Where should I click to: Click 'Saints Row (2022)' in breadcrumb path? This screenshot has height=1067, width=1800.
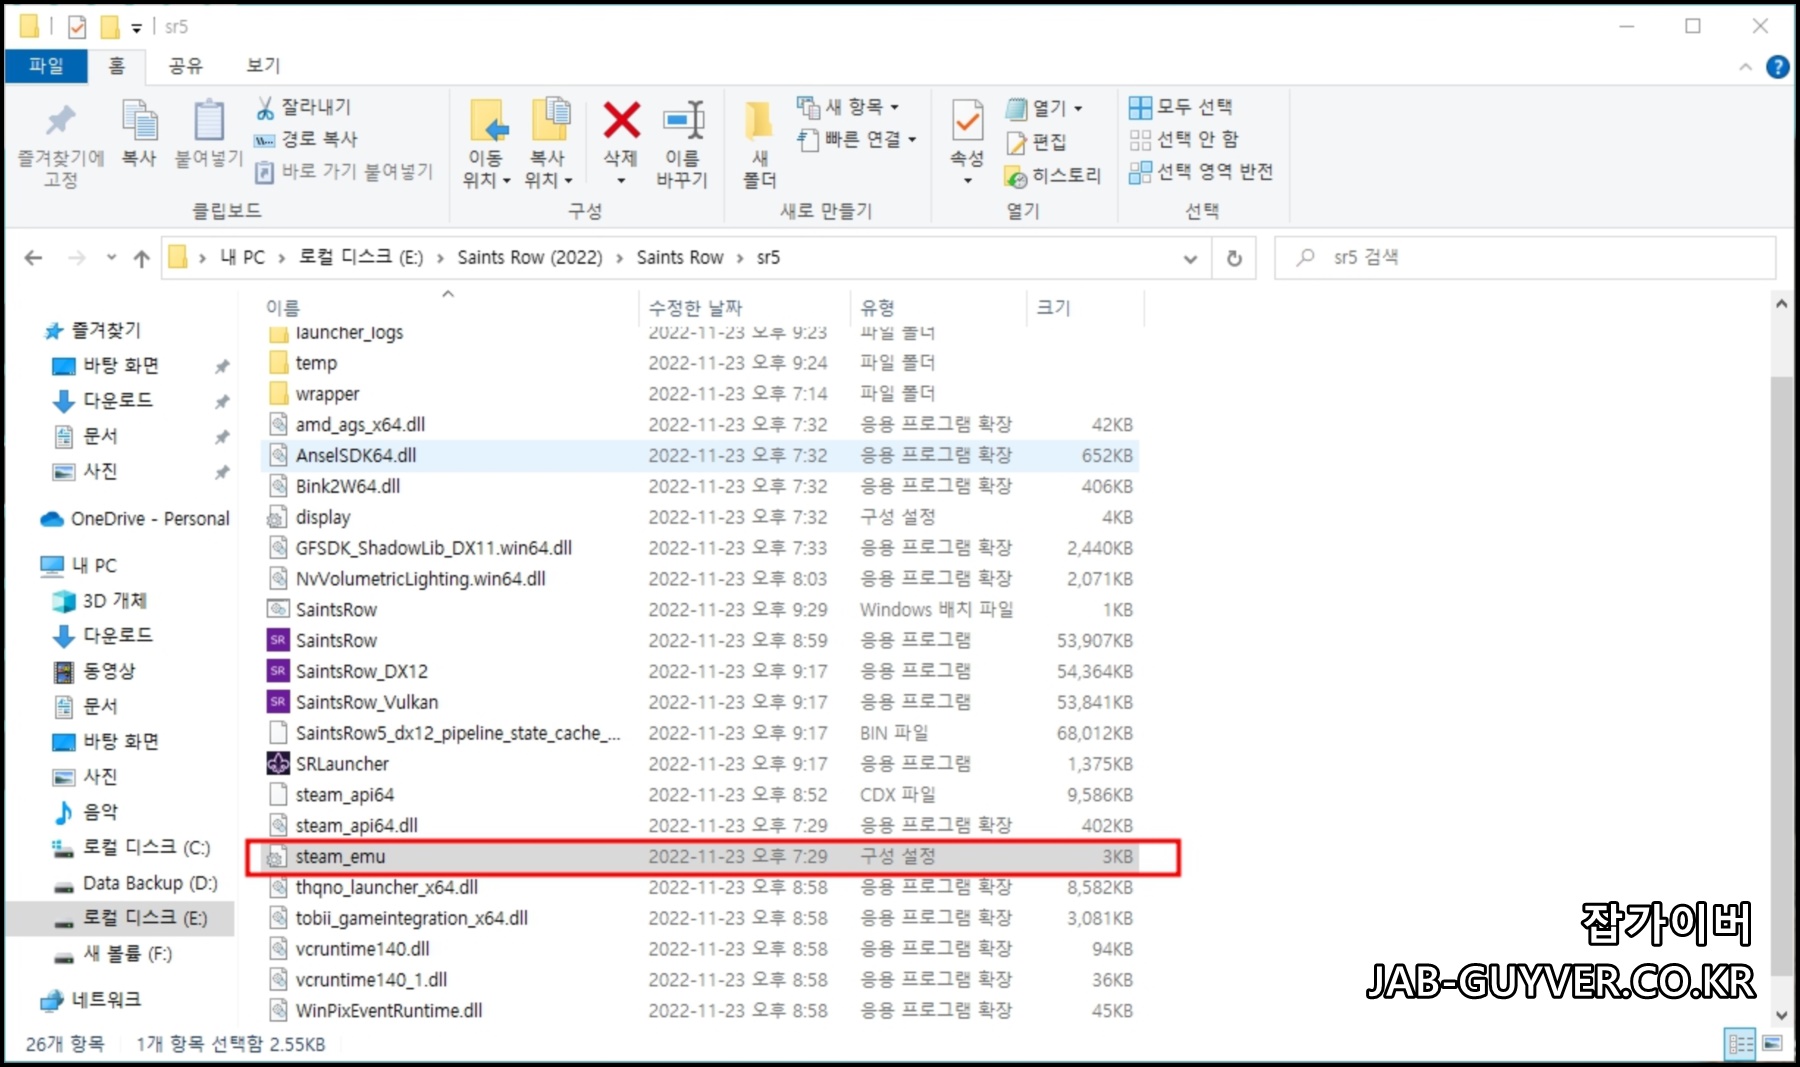point(530,258)
